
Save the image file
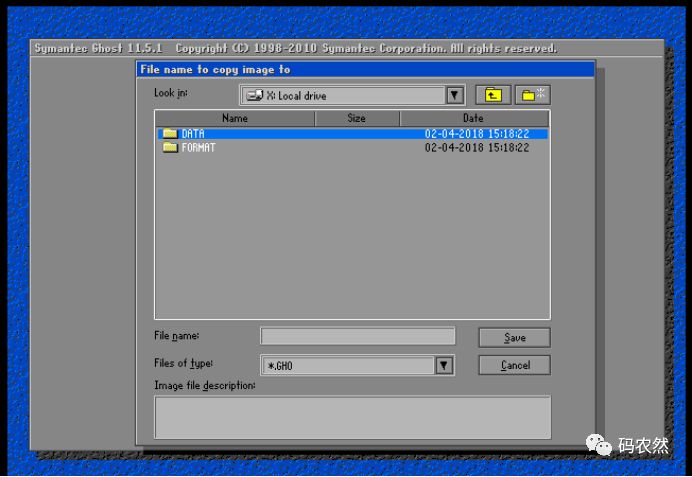514,338
